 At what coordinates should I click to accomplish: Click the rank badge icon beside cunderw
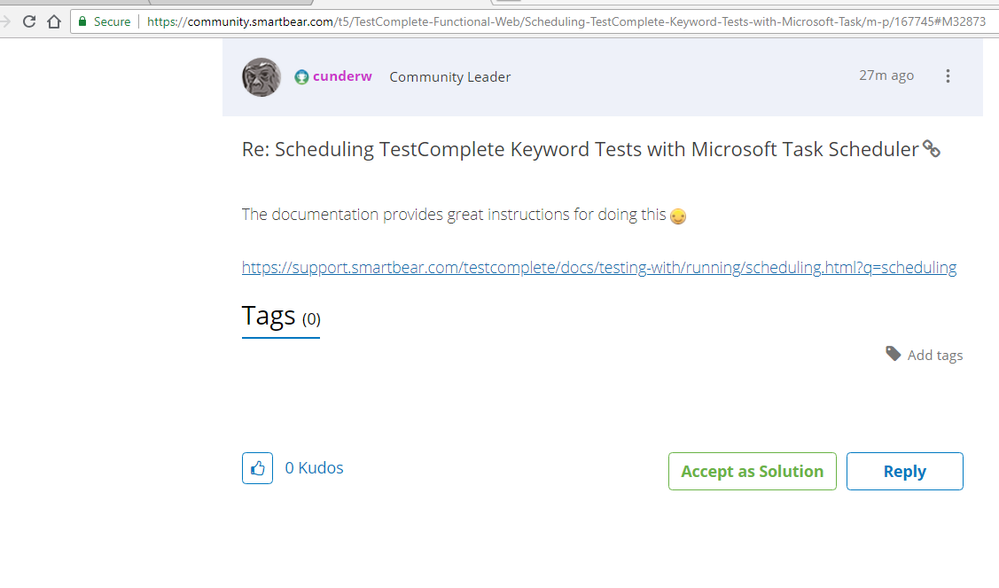tap(301, 77)
